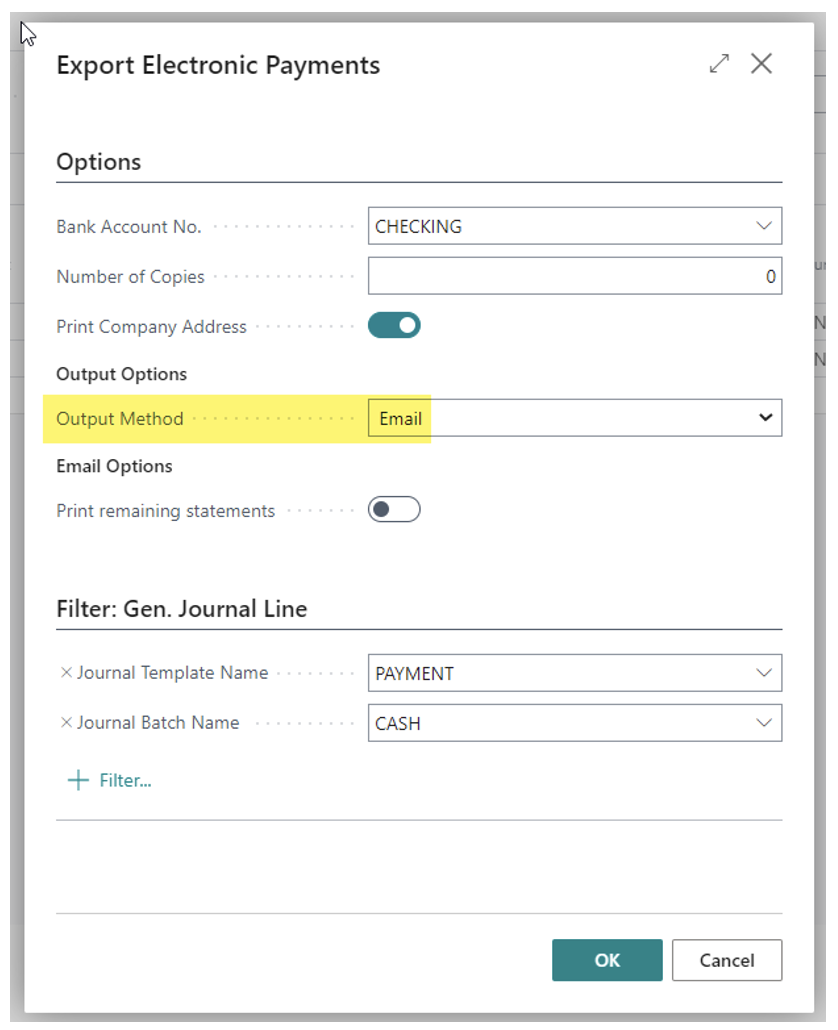This screenshot has height=1030, width=838.
Task: Click the Output Method field label
Action: click(120, 418)
